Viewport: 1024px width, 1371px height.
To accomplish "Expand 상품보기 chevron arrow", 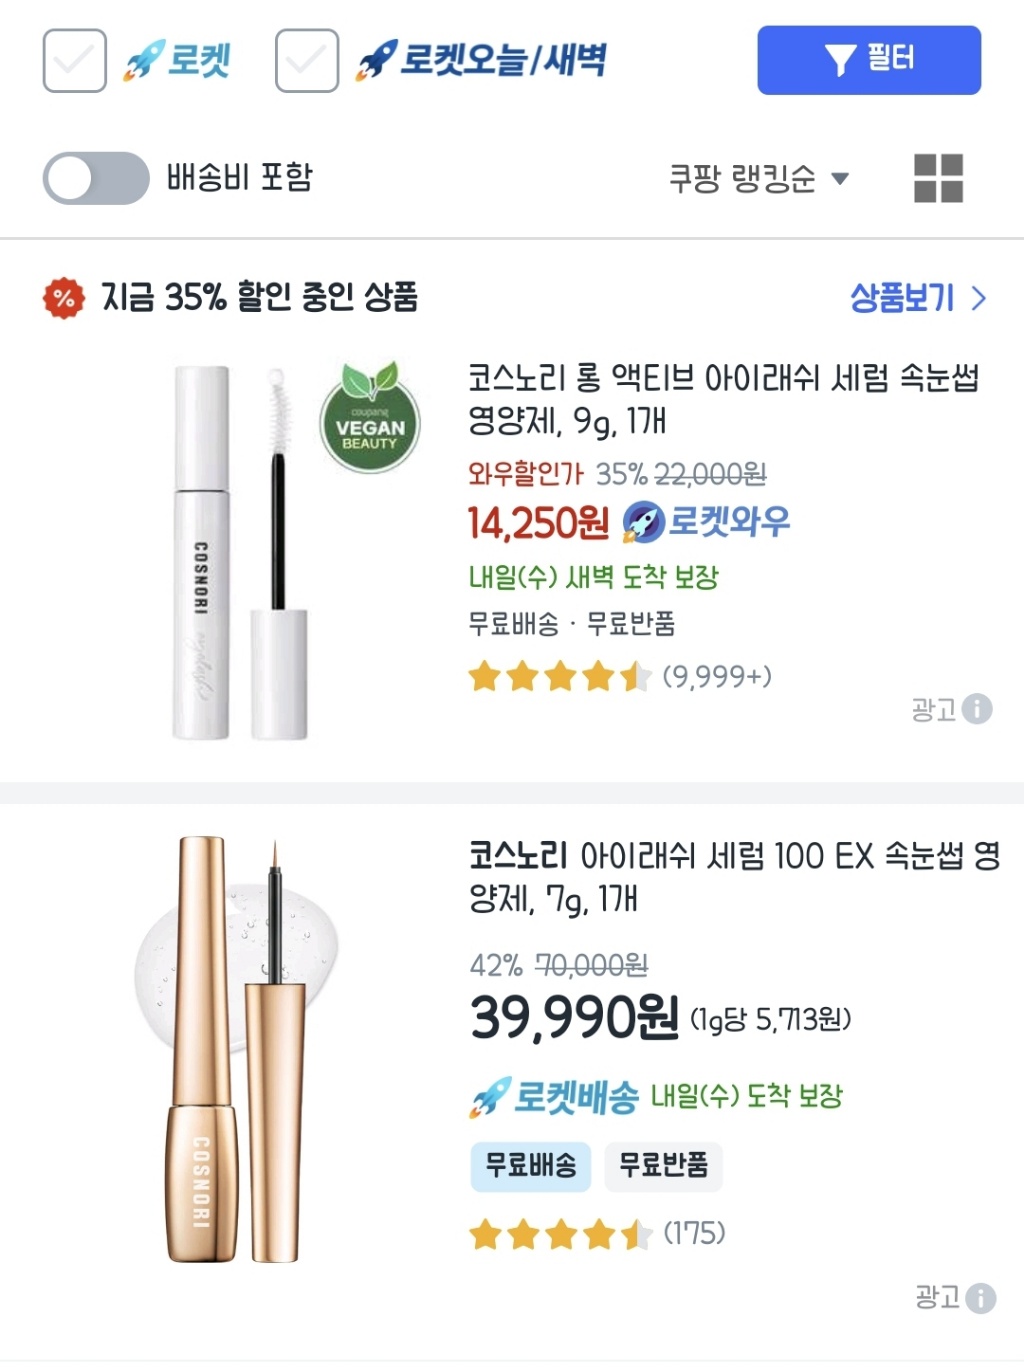I will tap(978, 298).
